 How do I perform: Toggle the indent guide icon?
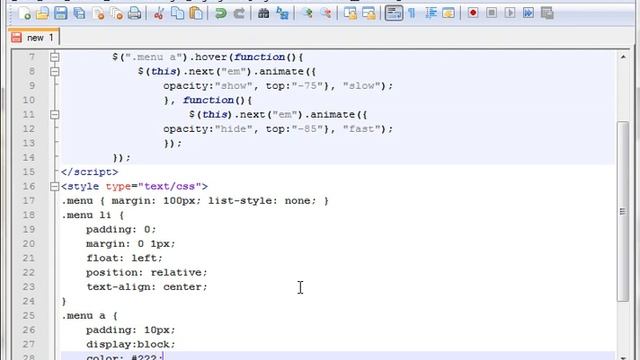[x=431, y=13]
